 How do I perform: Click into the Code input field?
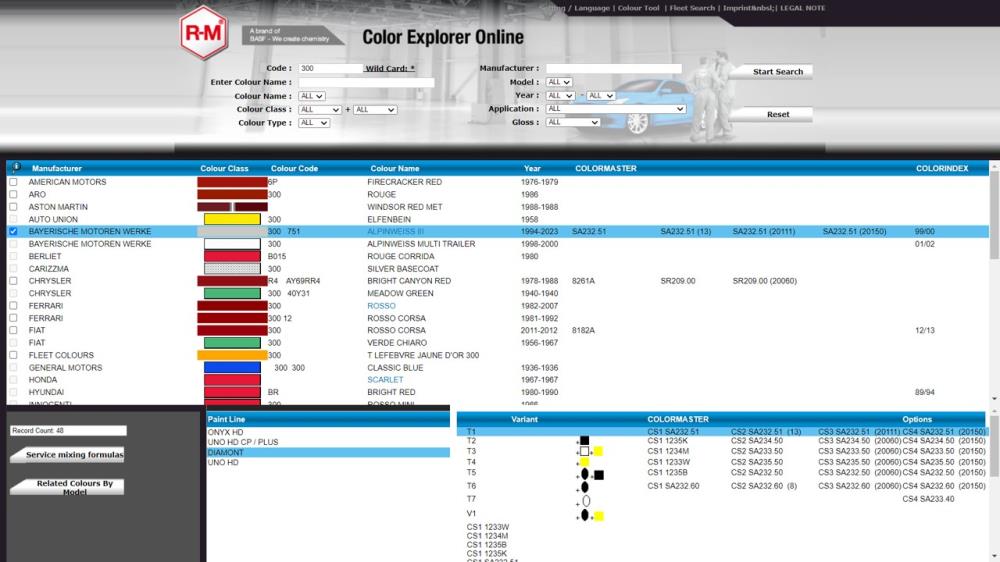point(330,68)
